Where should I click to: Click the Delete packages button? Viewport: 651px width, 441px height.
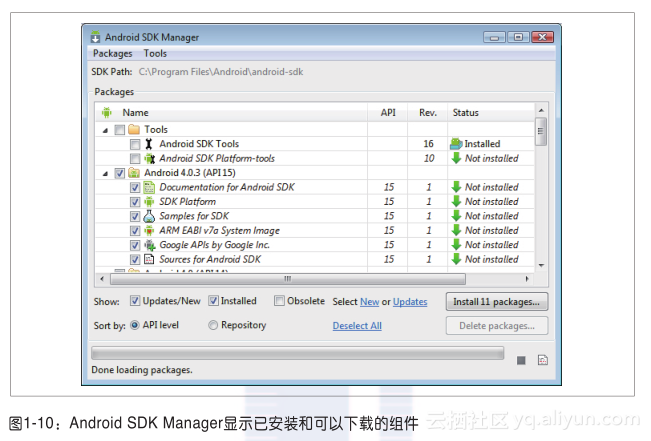(x=497, y=326)
